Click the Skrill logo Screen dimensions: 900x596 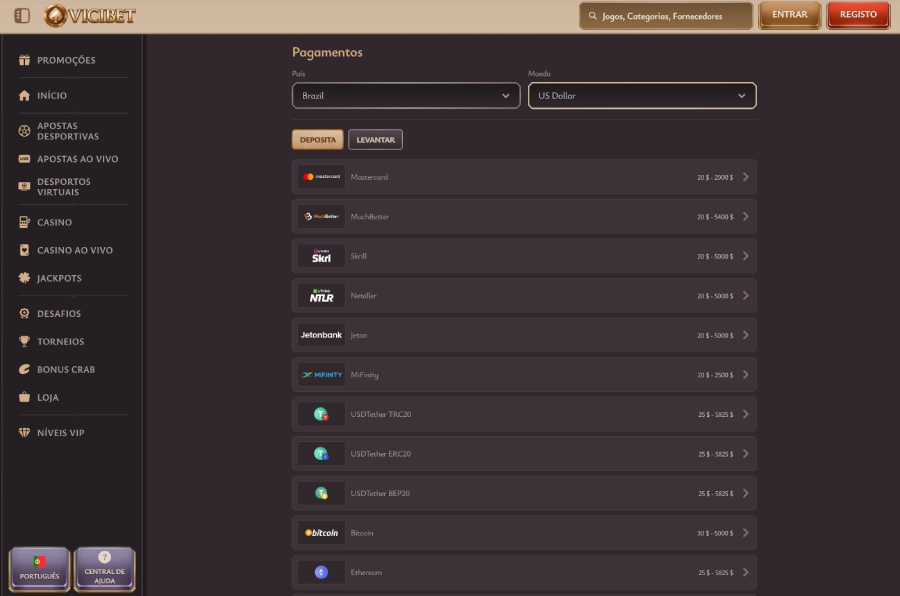tap(321, 256)
